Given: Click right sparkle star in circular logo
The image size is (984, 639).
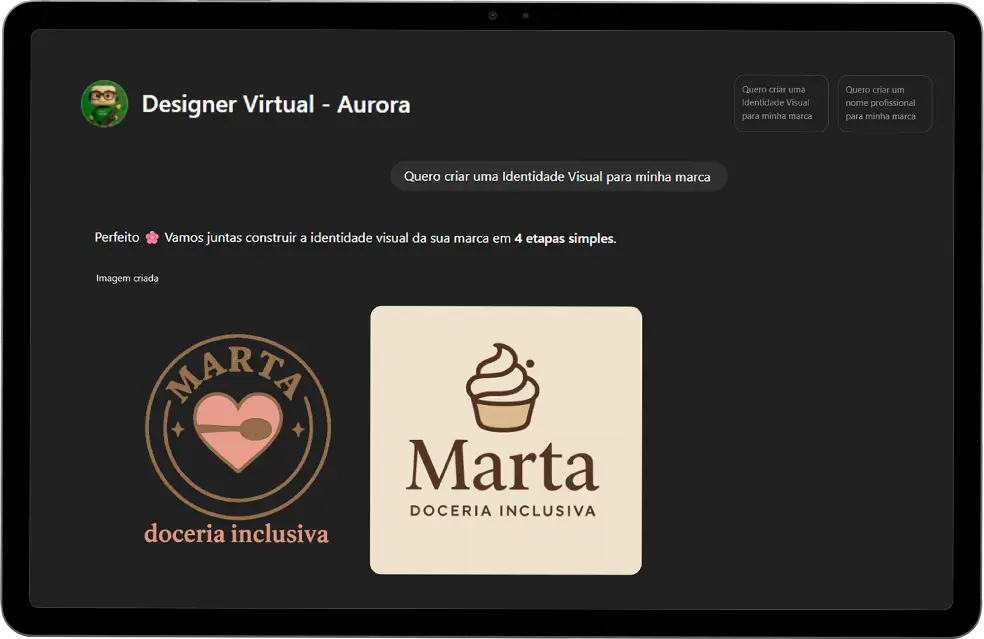Looking at the screenshot, I should pyautogui.click(x=297, y=429).
